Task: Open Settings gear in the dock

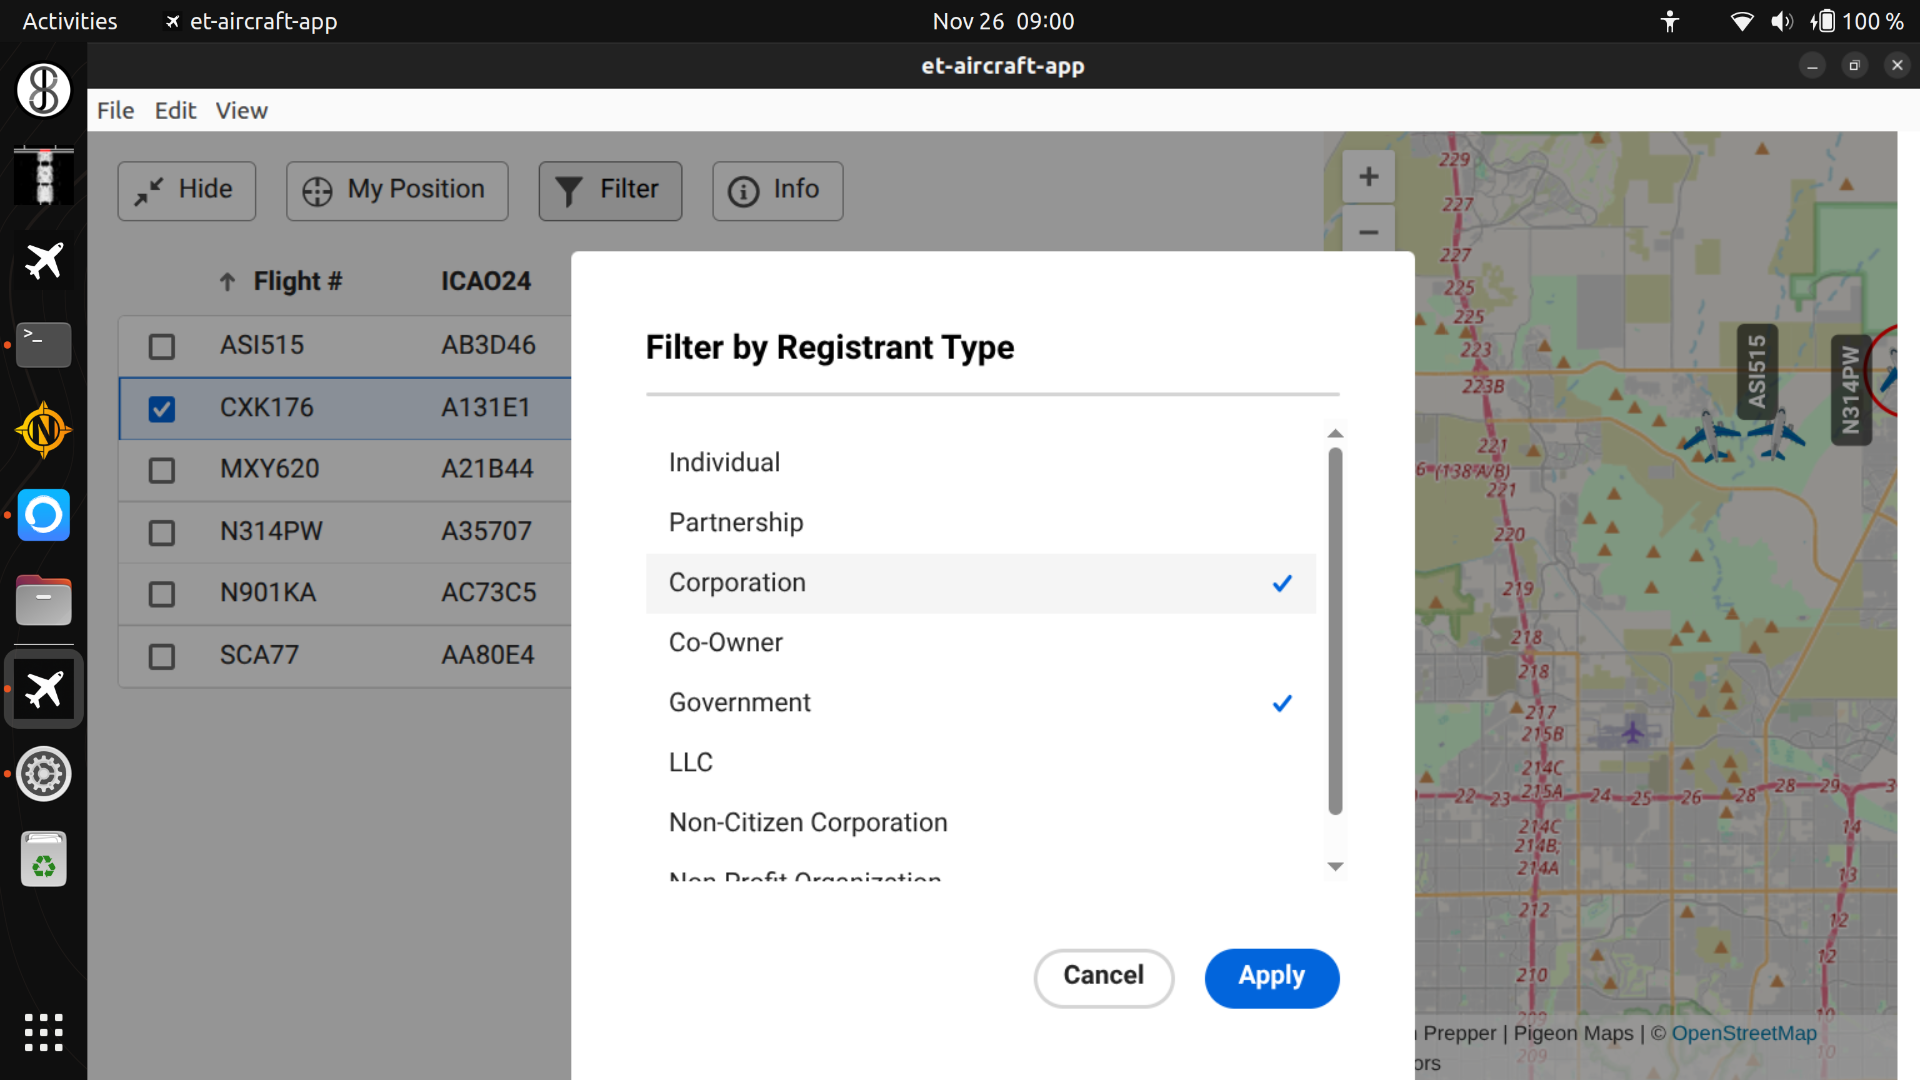Action: tap(44, 773)
